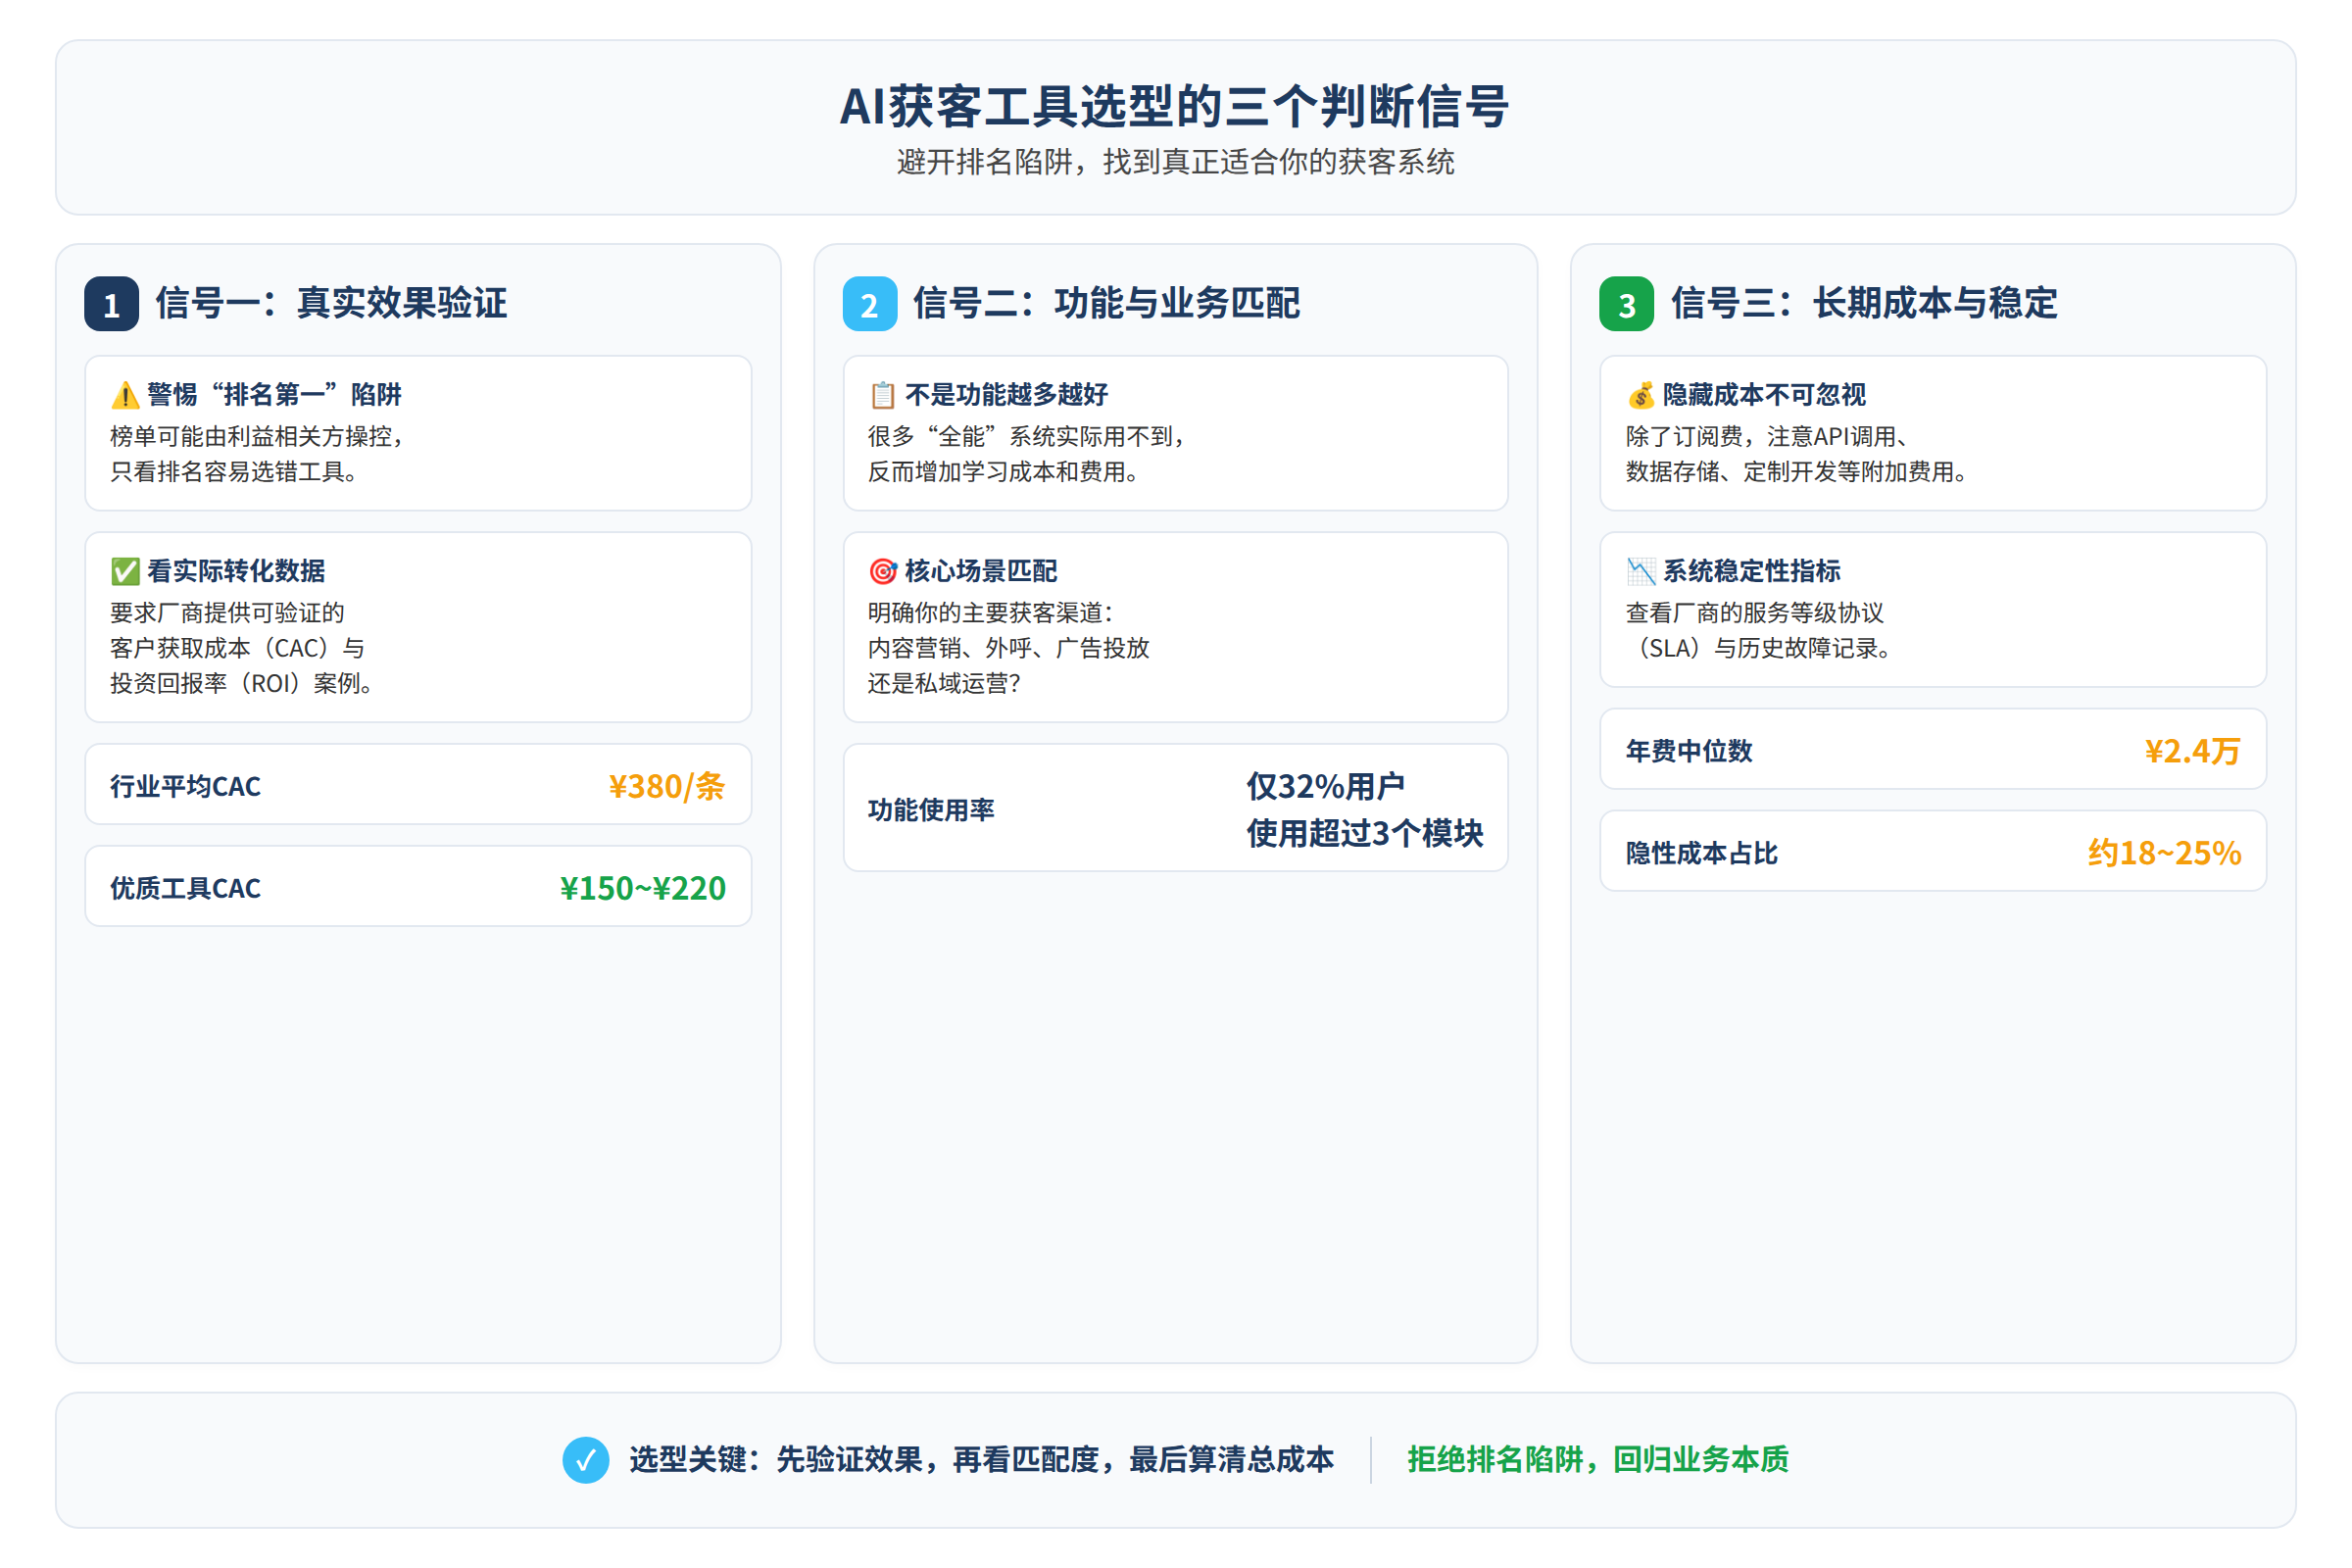Click the label 功能使用率
2352x1568 pixels.
pos(931,810)
